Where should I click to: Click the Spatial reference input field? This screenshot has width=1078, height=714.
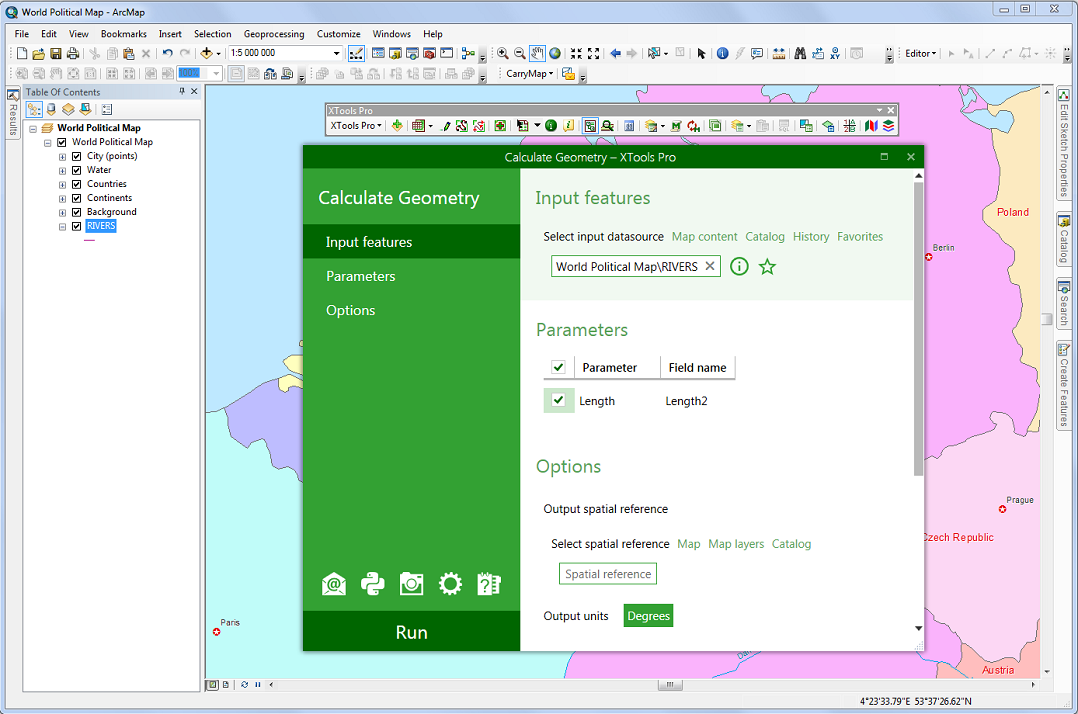pos(608,574)
